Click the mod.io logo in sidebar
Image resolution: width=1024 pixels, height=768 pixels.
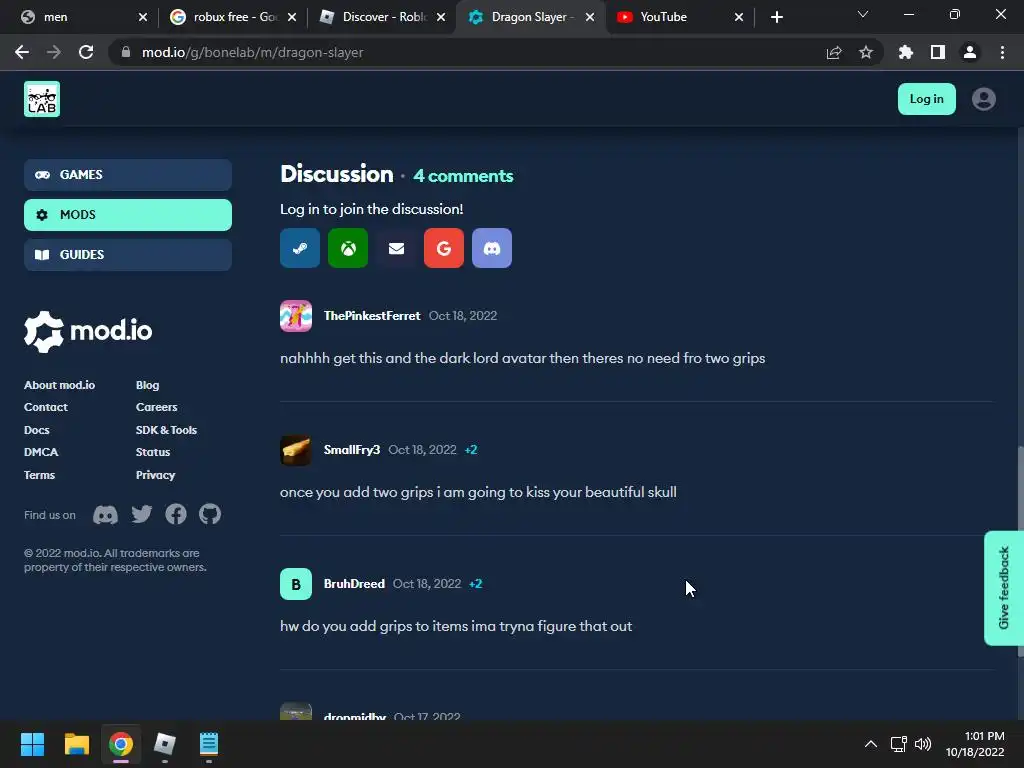coord(88,332)
